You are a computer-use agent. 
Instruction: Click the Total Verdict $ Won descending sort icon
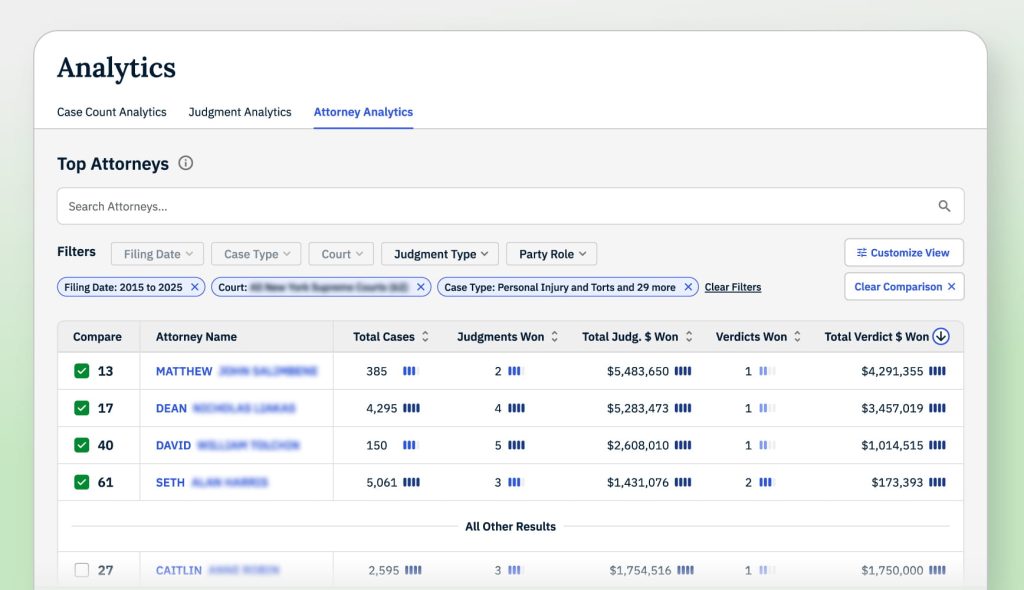pos(940,337)
